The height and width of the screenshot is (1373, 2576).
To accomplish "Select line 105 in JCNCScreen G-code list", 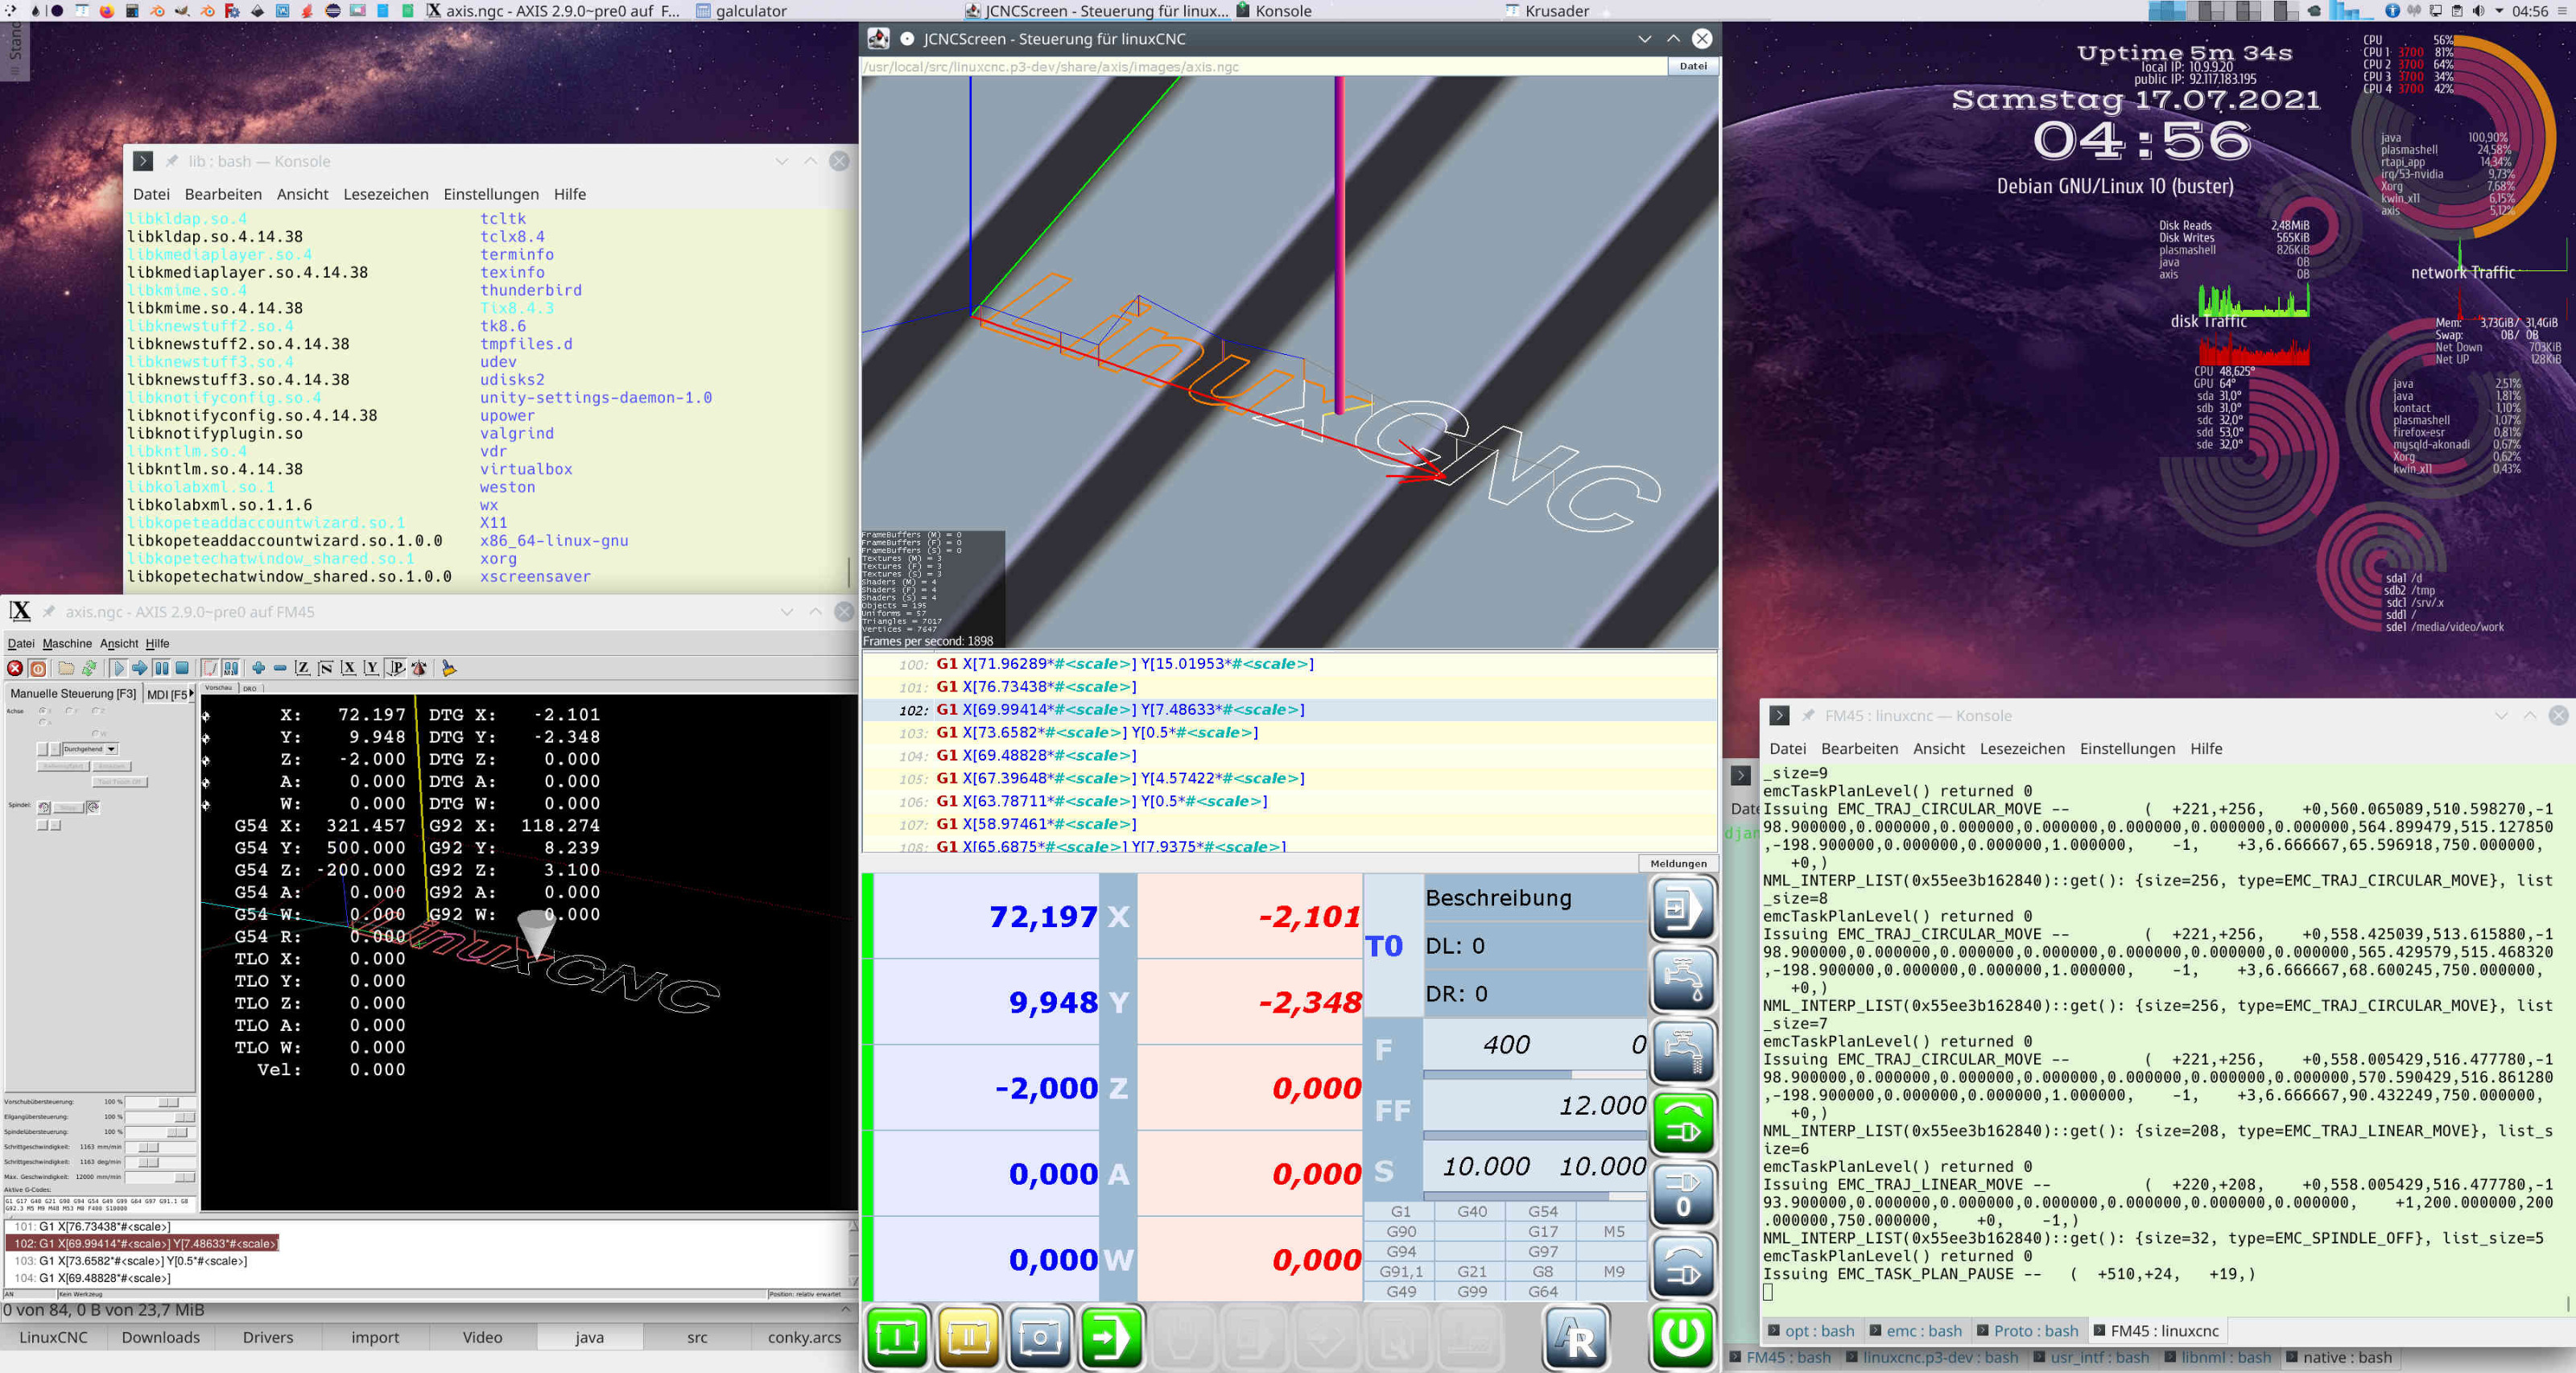I will (x=1290, y=778).
